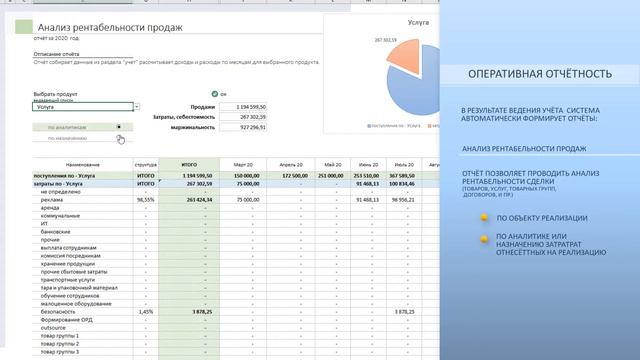Click the yellow bullet beside 'ПО АНАЛИТИКЕ ИЛИ'

pyautogui.click(x=484, y=239)
